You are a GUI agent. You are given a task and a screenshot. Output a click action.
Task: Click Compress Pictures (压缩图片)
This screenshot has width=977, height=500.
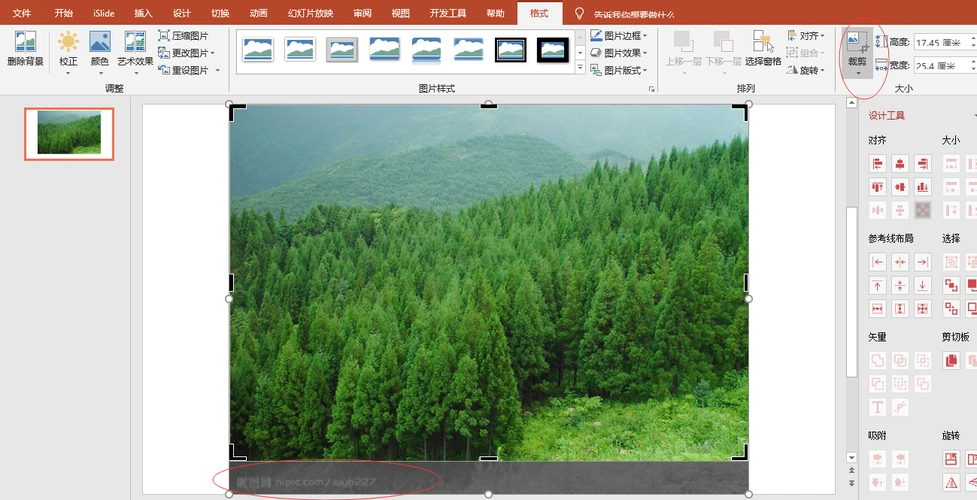pos(183,36)
